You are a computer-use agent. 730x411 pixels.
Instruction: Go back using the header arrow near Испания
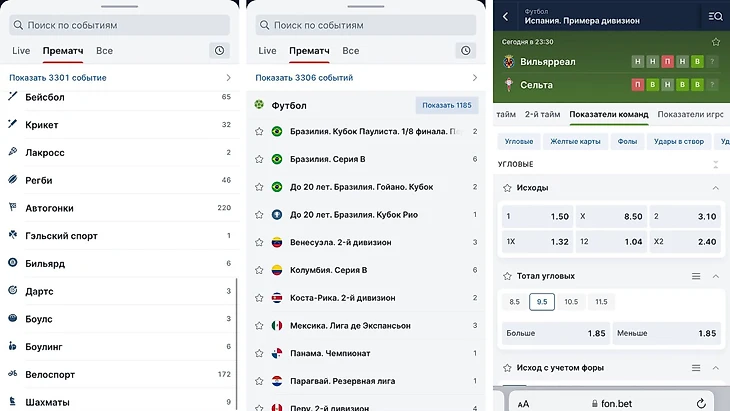click(x=506, y=16)
